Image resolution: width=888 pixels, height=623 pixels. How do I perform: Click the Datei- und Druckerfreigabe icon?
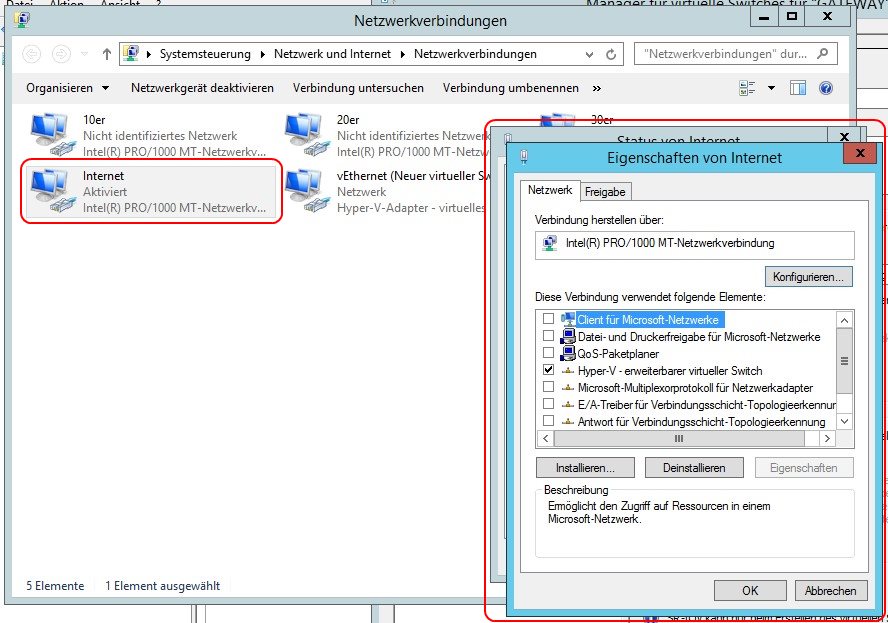tap(568, 336)
